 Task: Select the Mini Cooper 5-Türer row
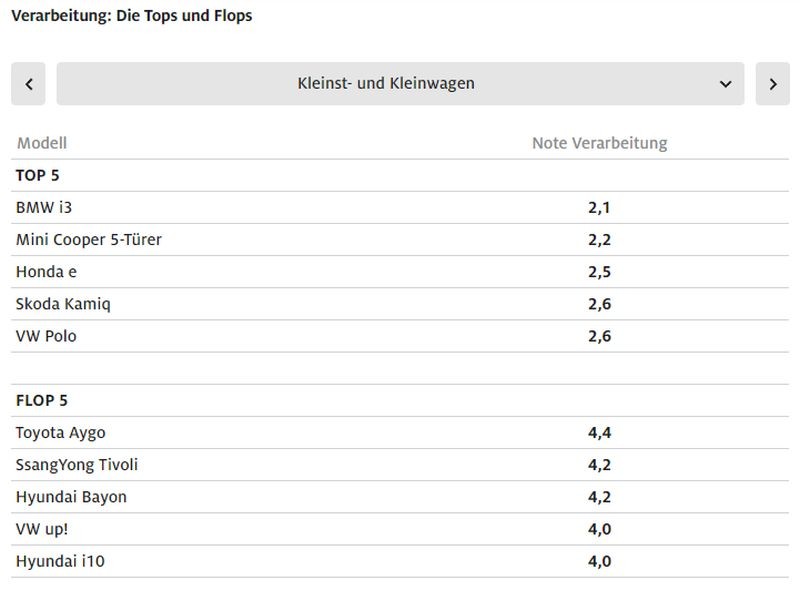[88, 239]
